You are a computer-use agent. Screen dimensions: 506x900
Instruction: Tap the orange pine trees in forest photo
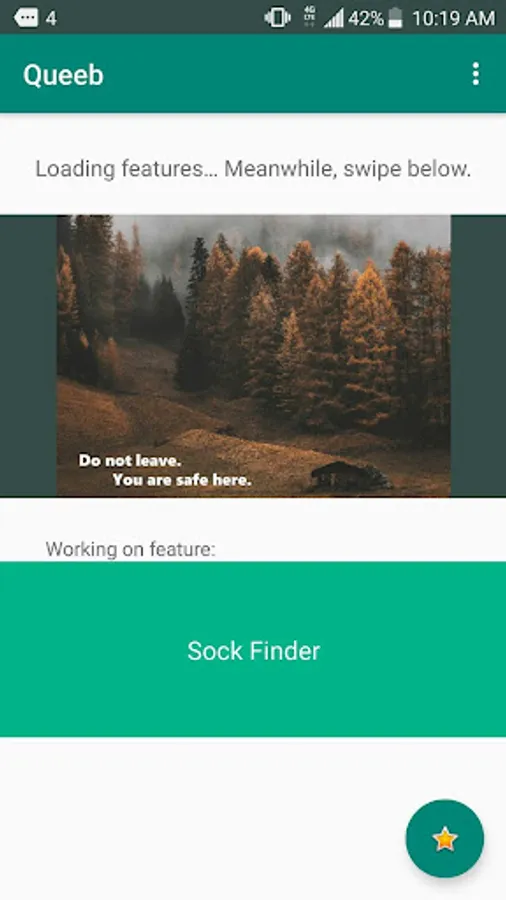click(x=321, y=321)
